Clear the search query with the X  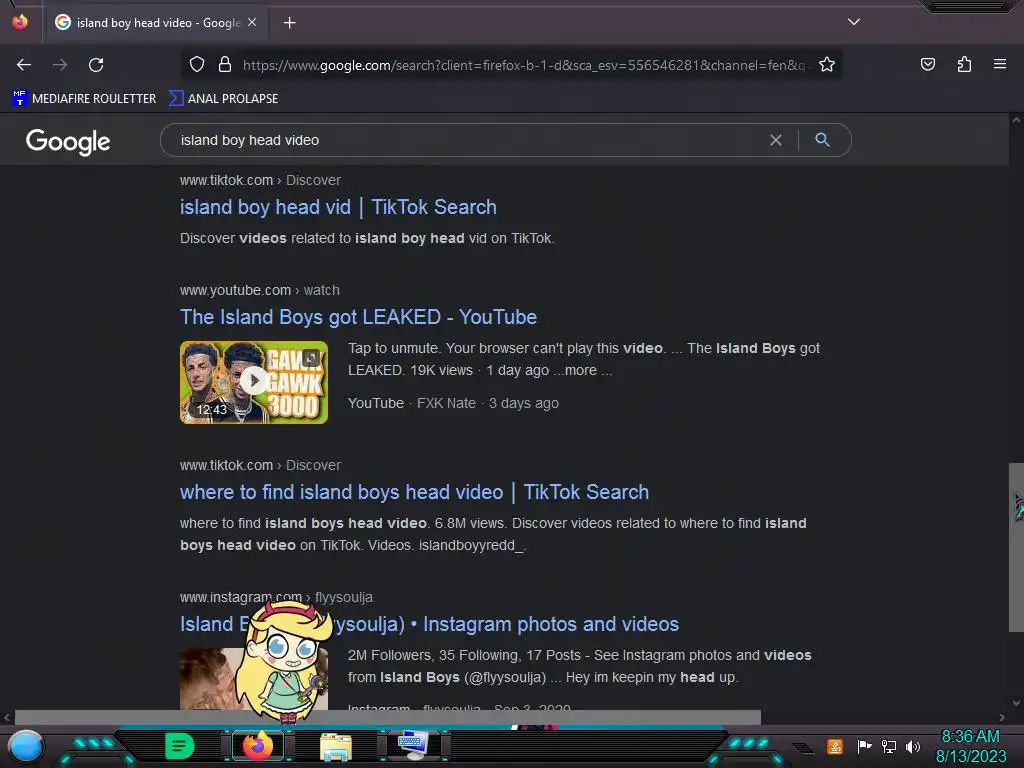click(x=776, y=140)
